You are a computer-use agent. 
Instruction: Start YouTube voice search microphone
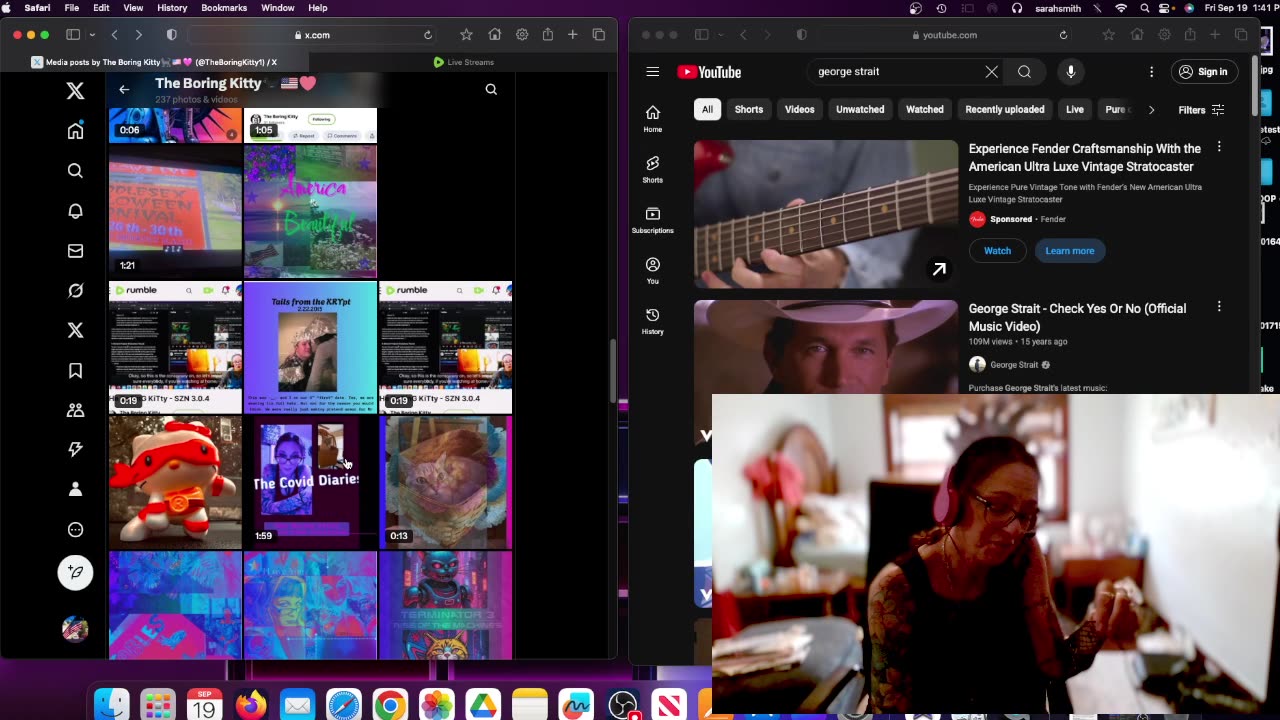pos(1071,72)
